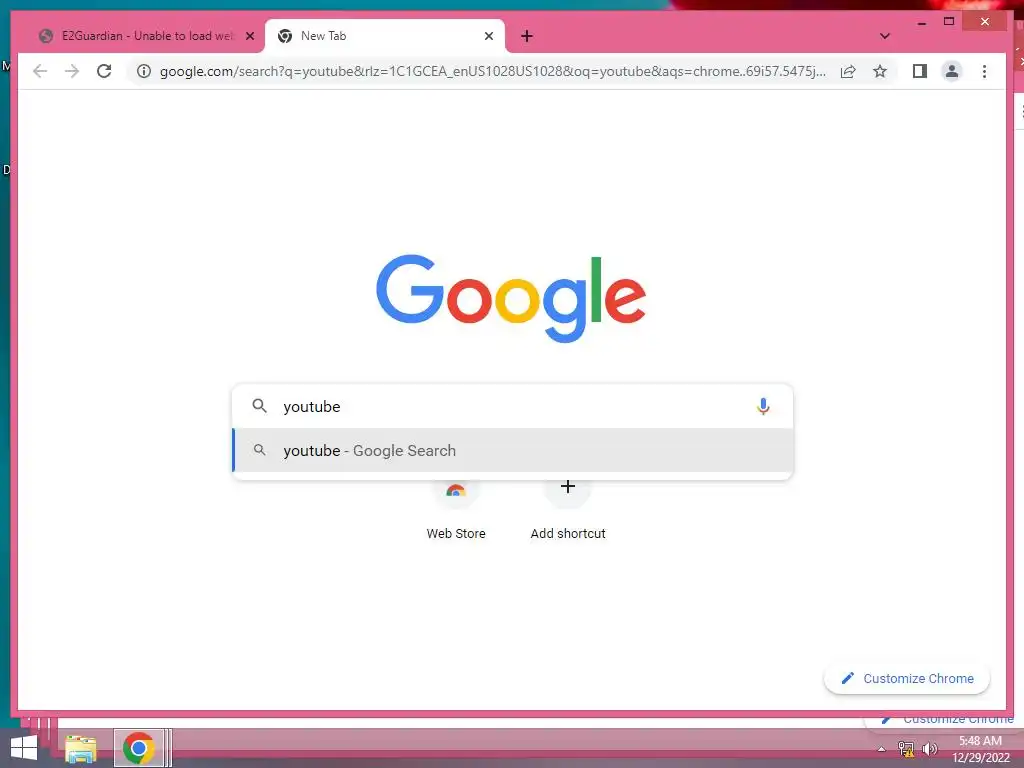Image resolution: width=1024 pixels, height=768 pixels.
Task: Open the side panel icon
Action: [920, 71]
